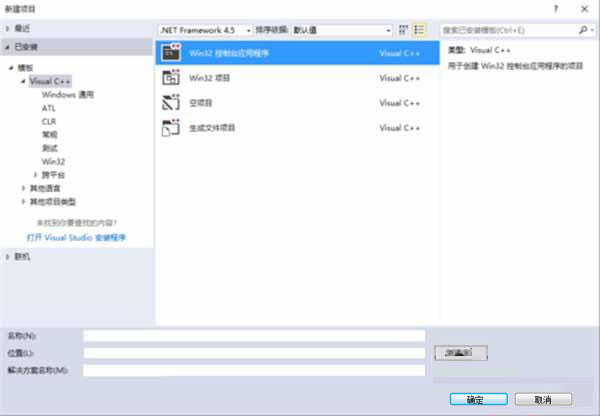Select Visual C++ in the template tree
The image size is (600, 416).
click(50, 81)
